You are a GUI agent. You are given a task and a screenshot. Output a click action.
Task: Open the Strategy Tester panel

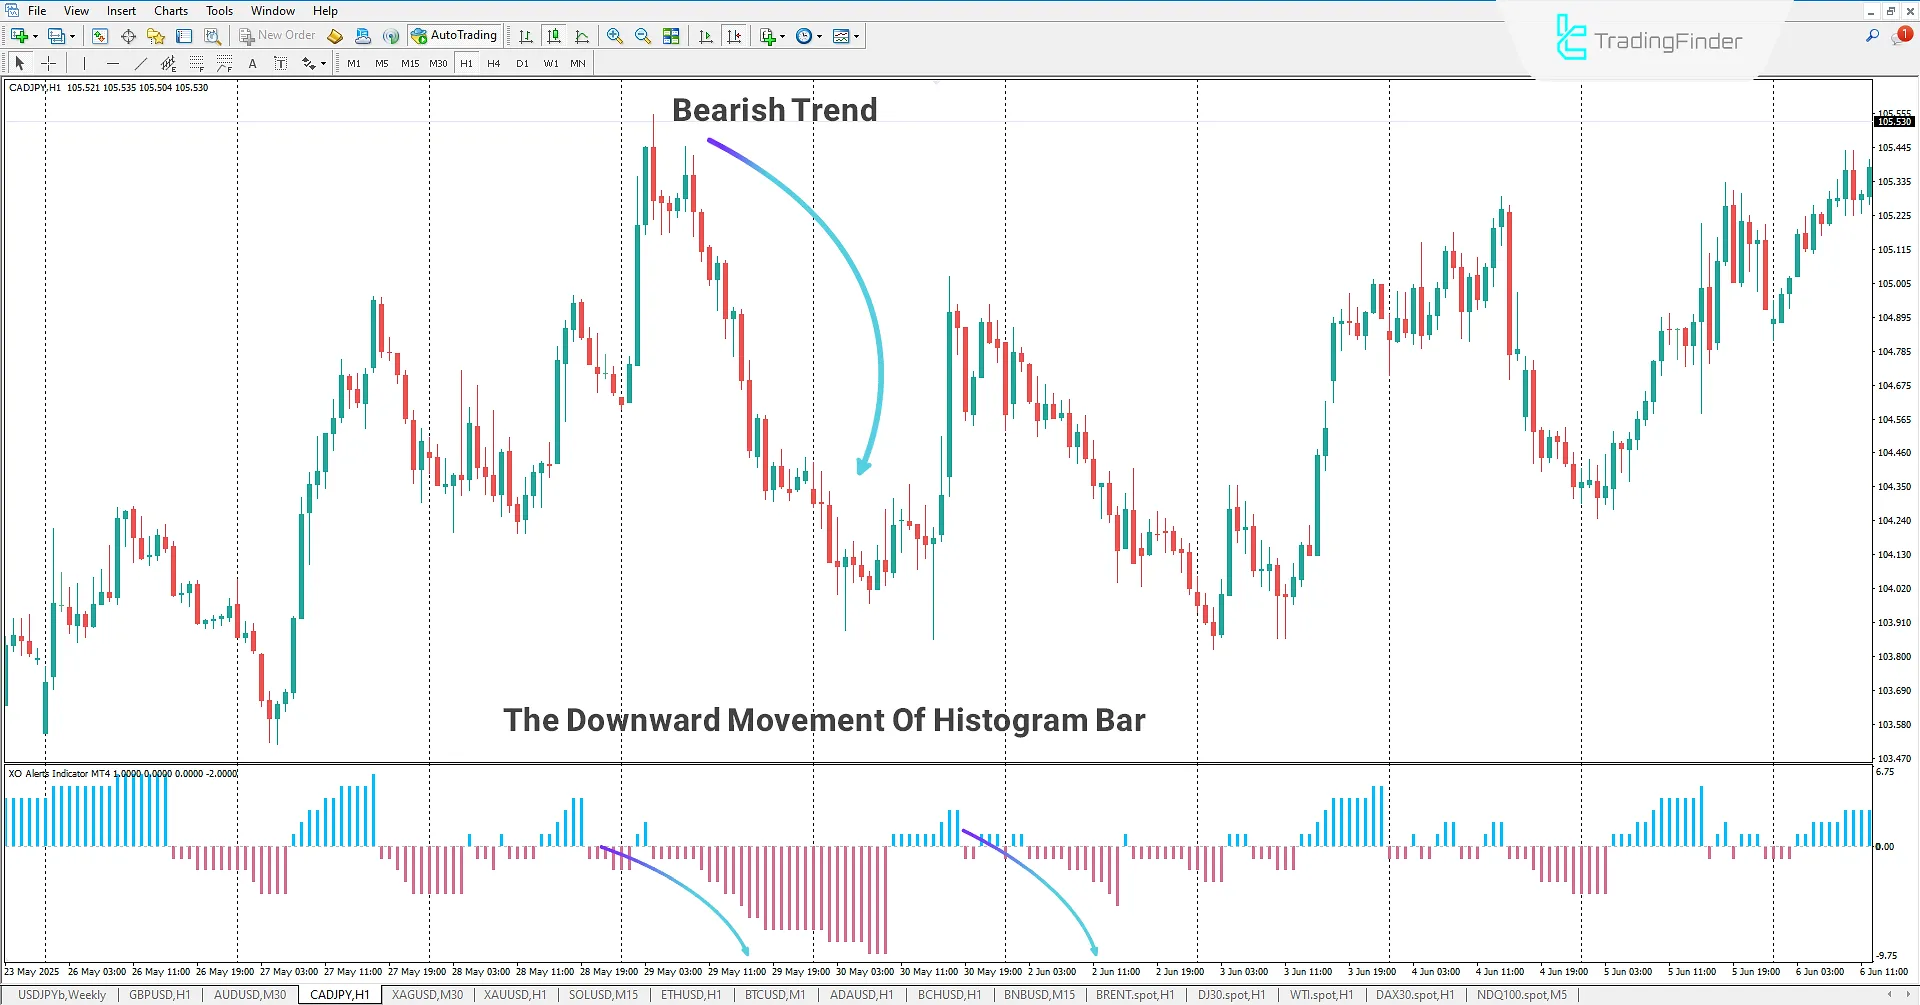pyautogui.click(x=211, y=35)
